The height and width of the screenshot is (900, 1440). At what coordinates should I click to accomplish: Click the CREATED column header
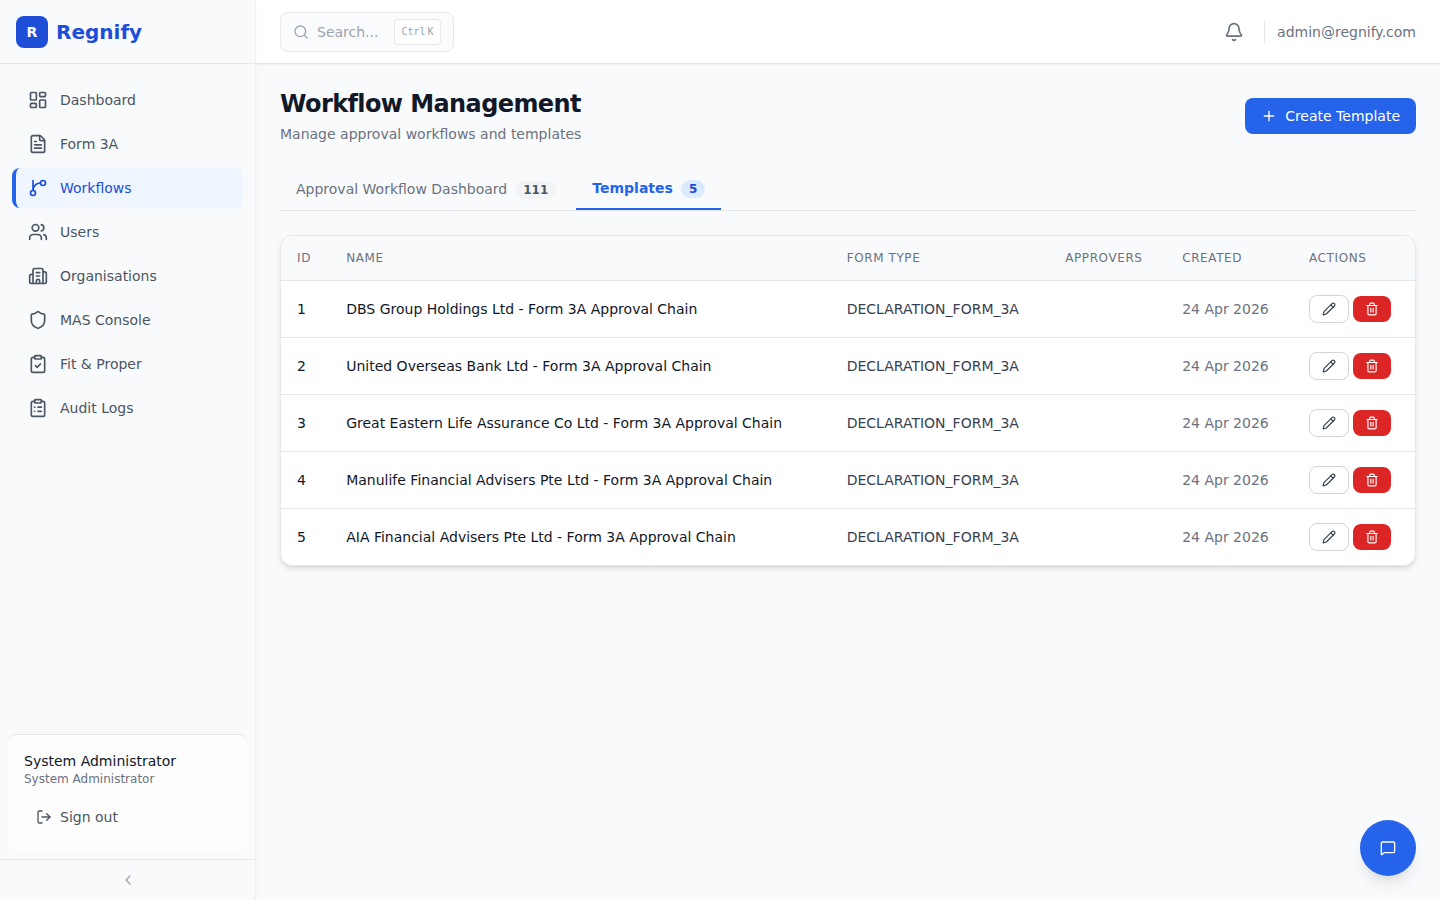coord(1212,258)
